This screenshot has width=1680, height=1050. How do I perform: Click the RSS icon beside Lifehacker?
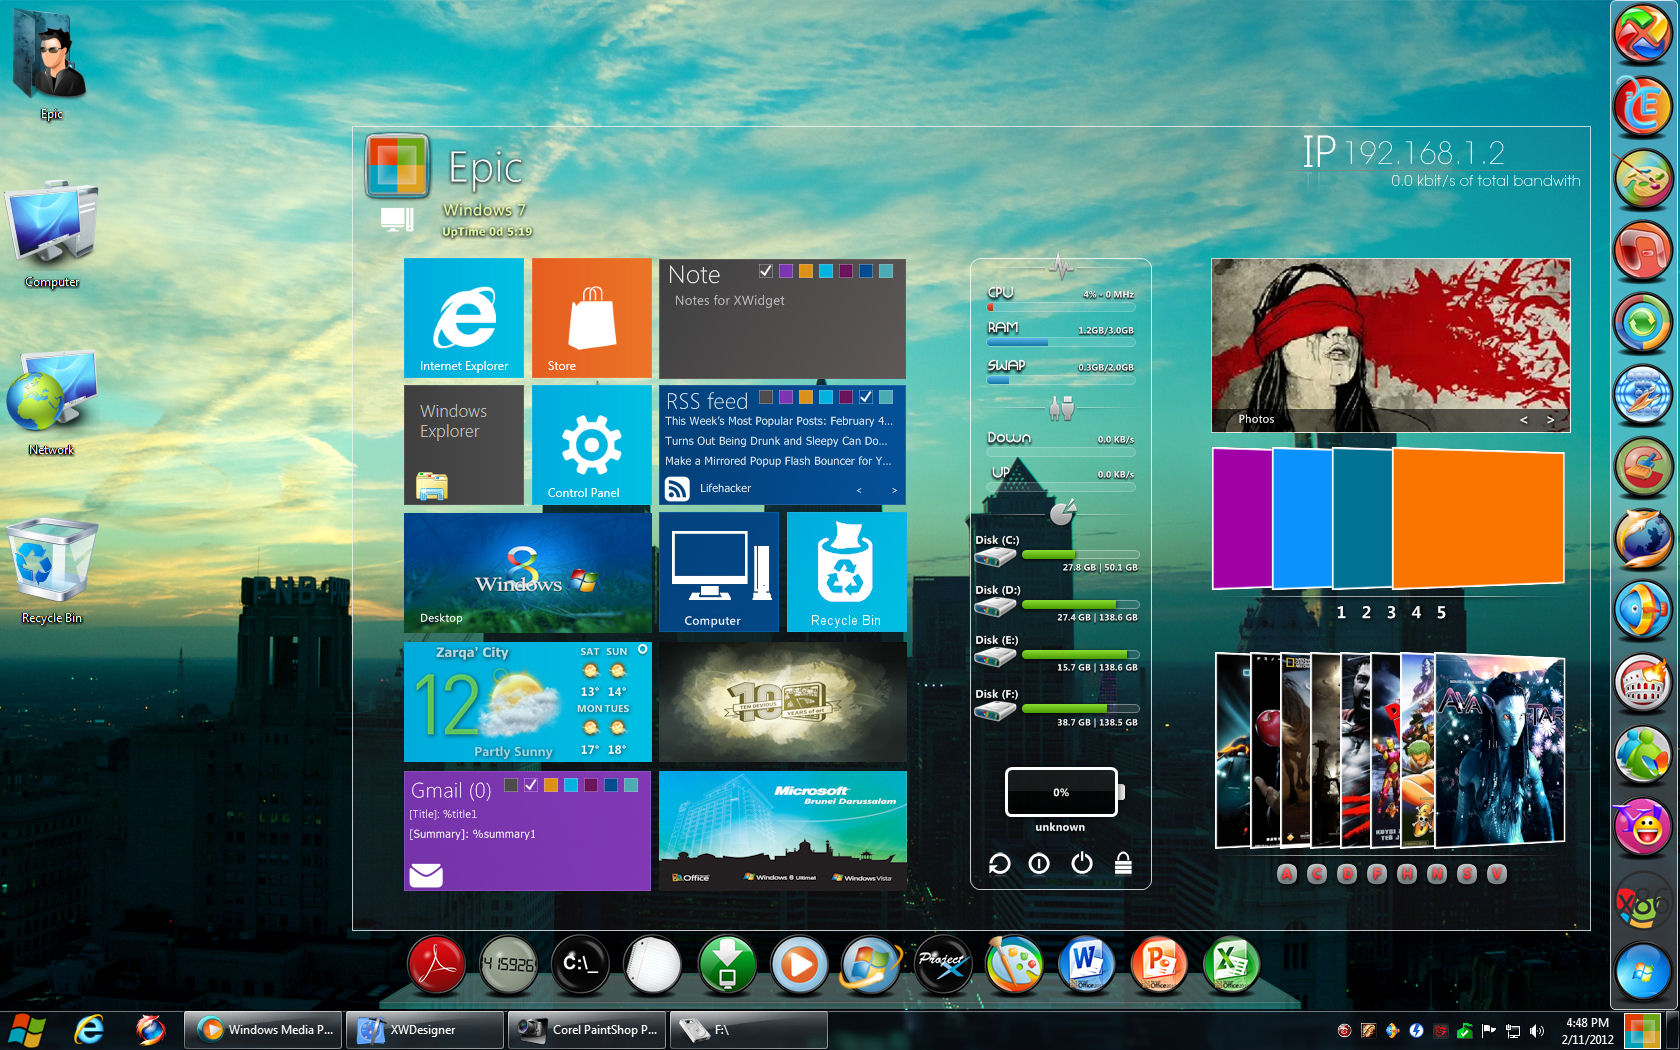tap(677, 488)
